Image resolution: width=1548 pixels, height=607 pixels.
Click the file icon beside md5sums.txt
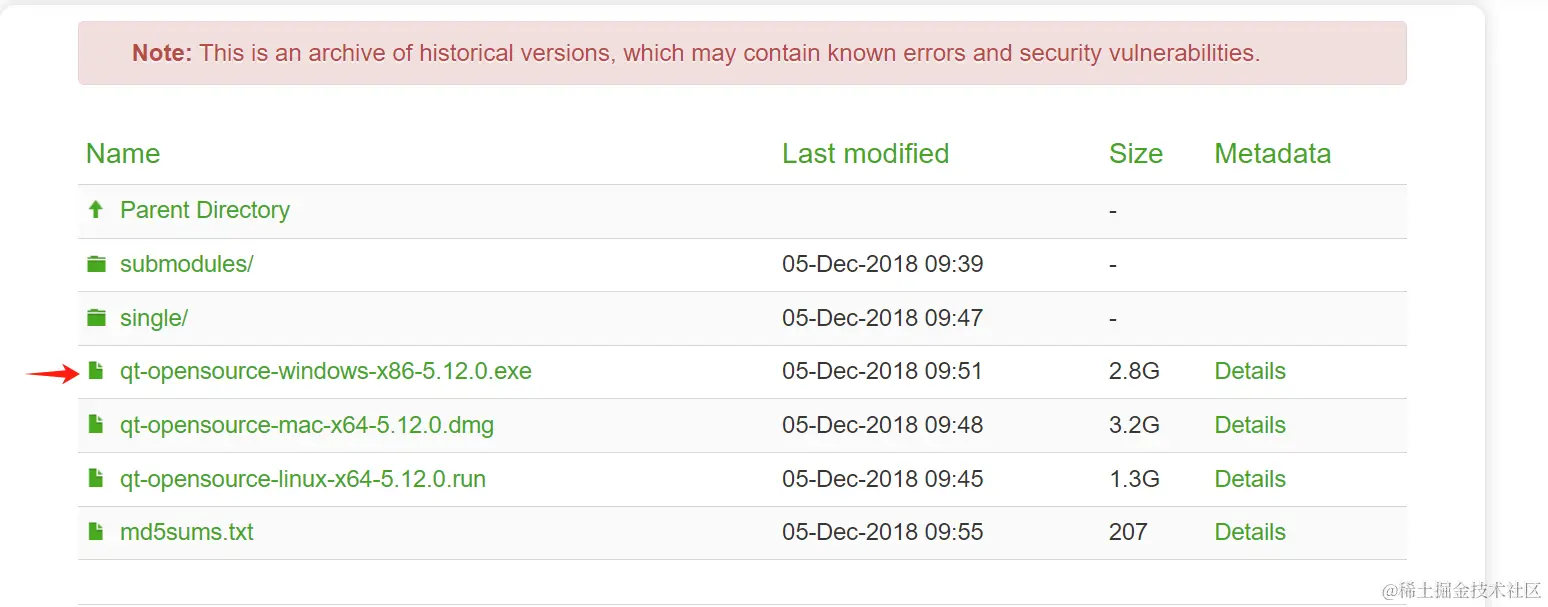tap(96, 532)
